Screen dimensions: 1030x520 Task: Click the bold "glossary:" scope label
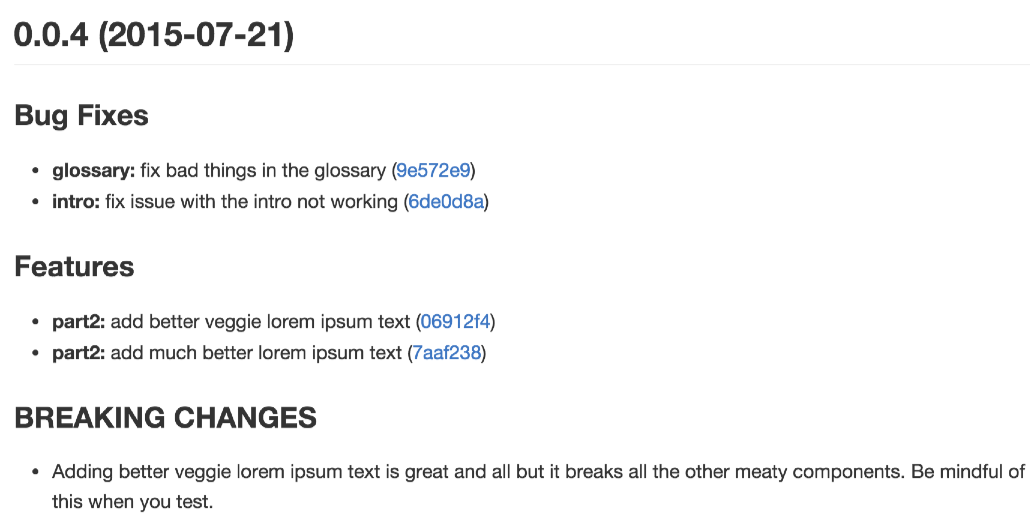click(x=93, y=170)
